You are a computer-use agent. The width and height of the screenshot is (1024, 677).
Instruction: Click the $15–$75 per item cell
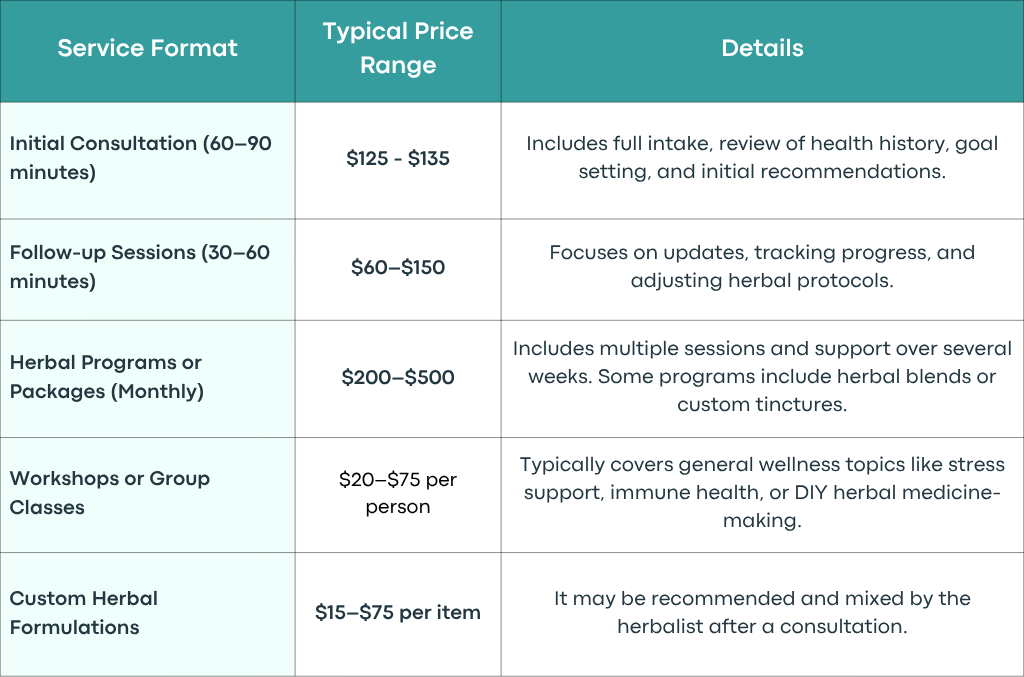(x=398, y=612)
